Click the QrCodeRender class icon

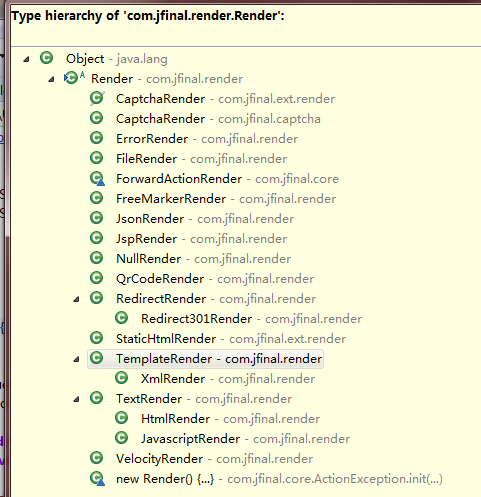pos(97,278)
